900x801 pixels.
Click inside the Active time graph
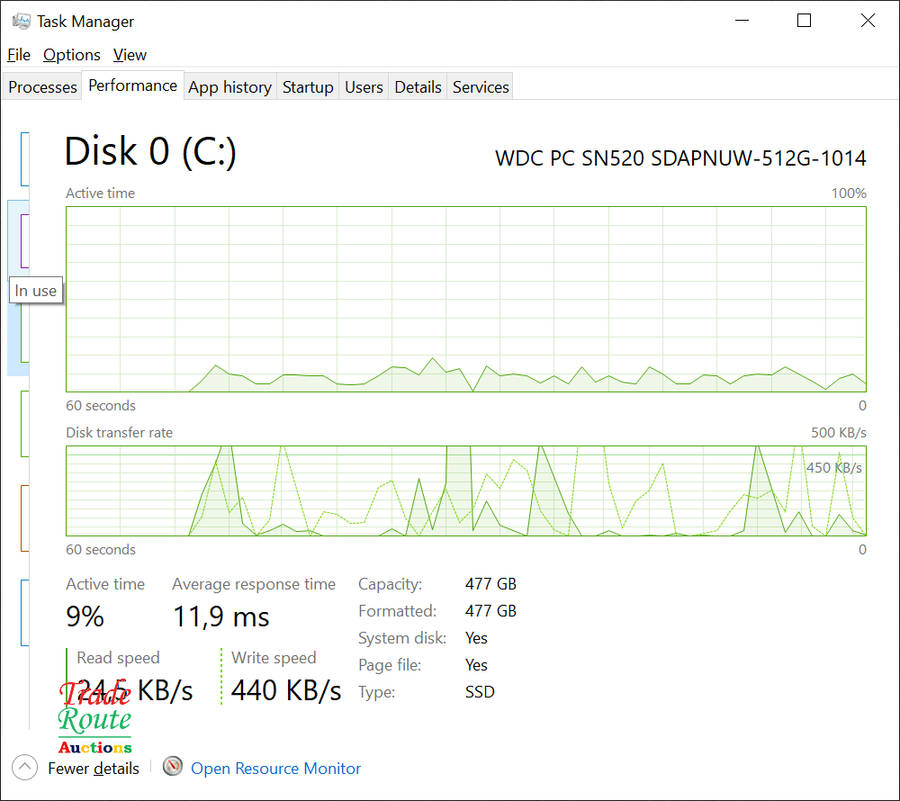[466, 299]
